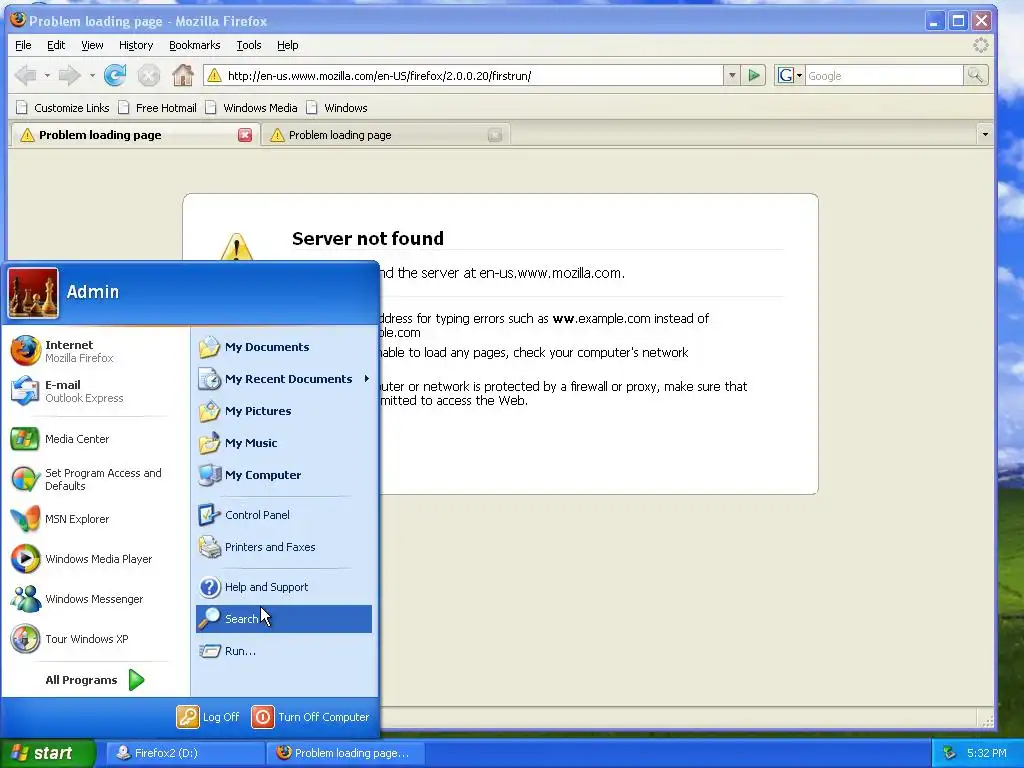This screenshot has height=768, width=1024.
Task: Click the Free Hotmail bookmark
Action: pos(158,108)
